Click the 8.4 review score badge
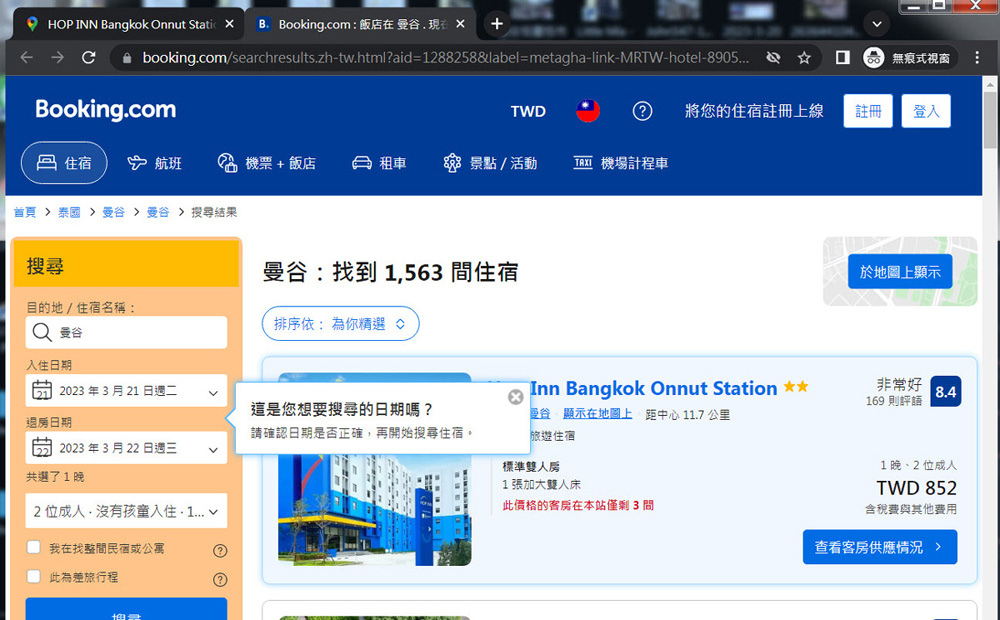1000x620 pixels. 945,392
